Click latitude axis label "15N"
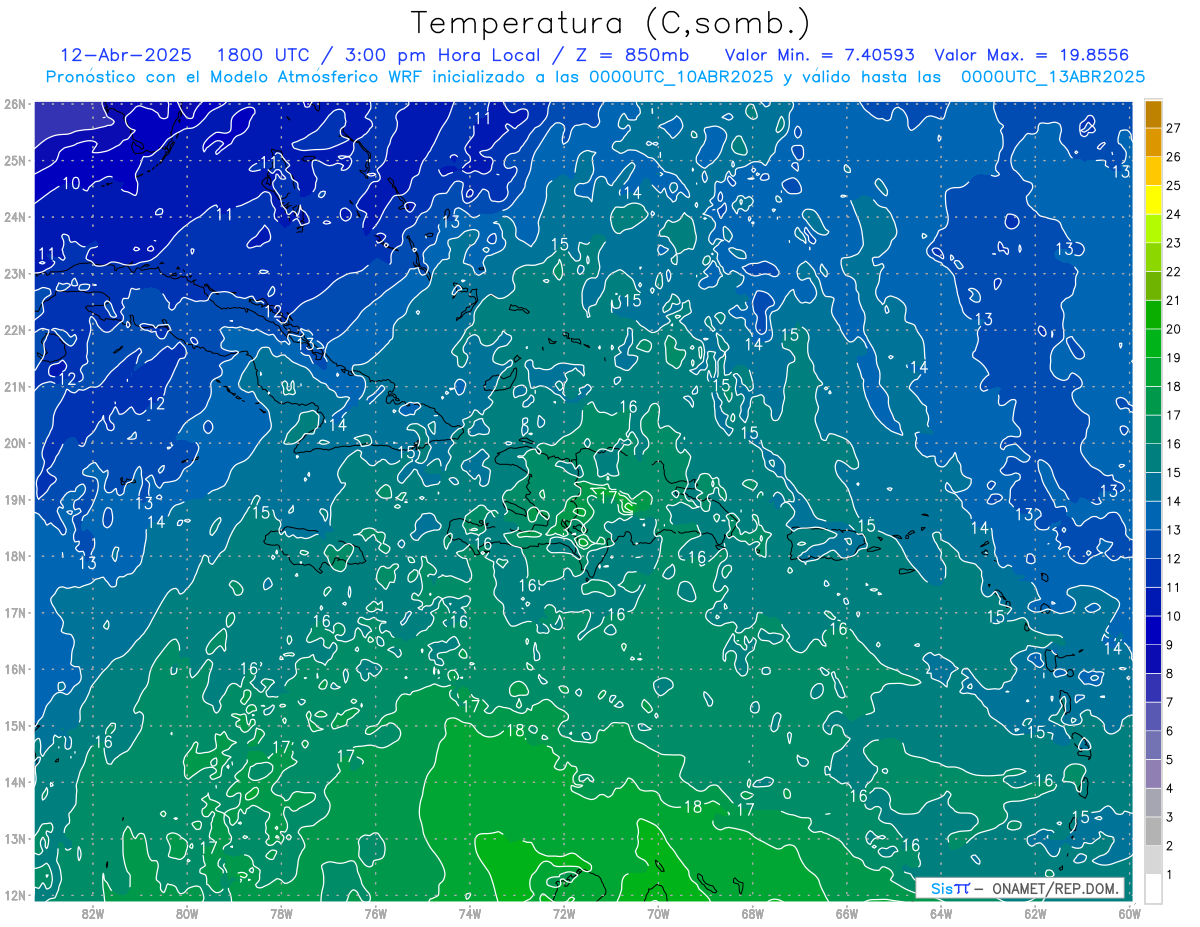 pyautogui.click(x=14, y=725)
